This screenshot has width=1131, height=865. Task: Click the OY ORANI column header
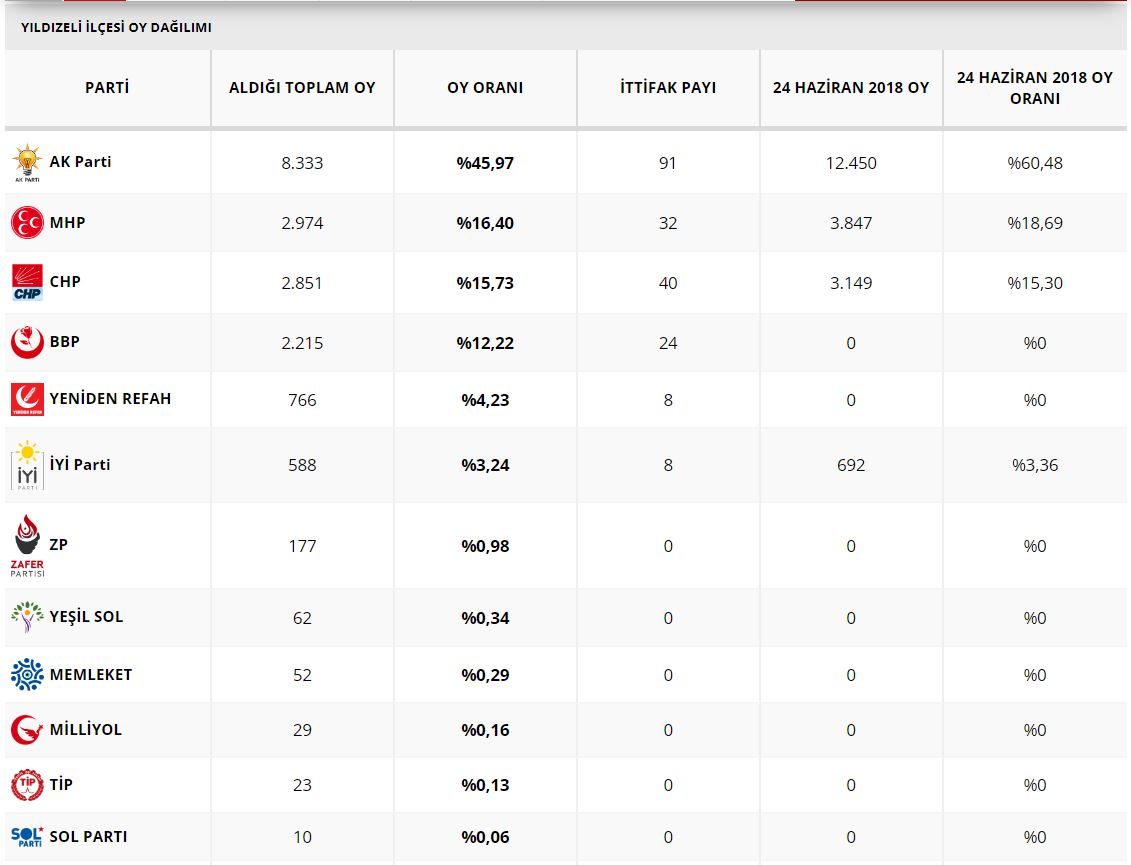(485, 88)
